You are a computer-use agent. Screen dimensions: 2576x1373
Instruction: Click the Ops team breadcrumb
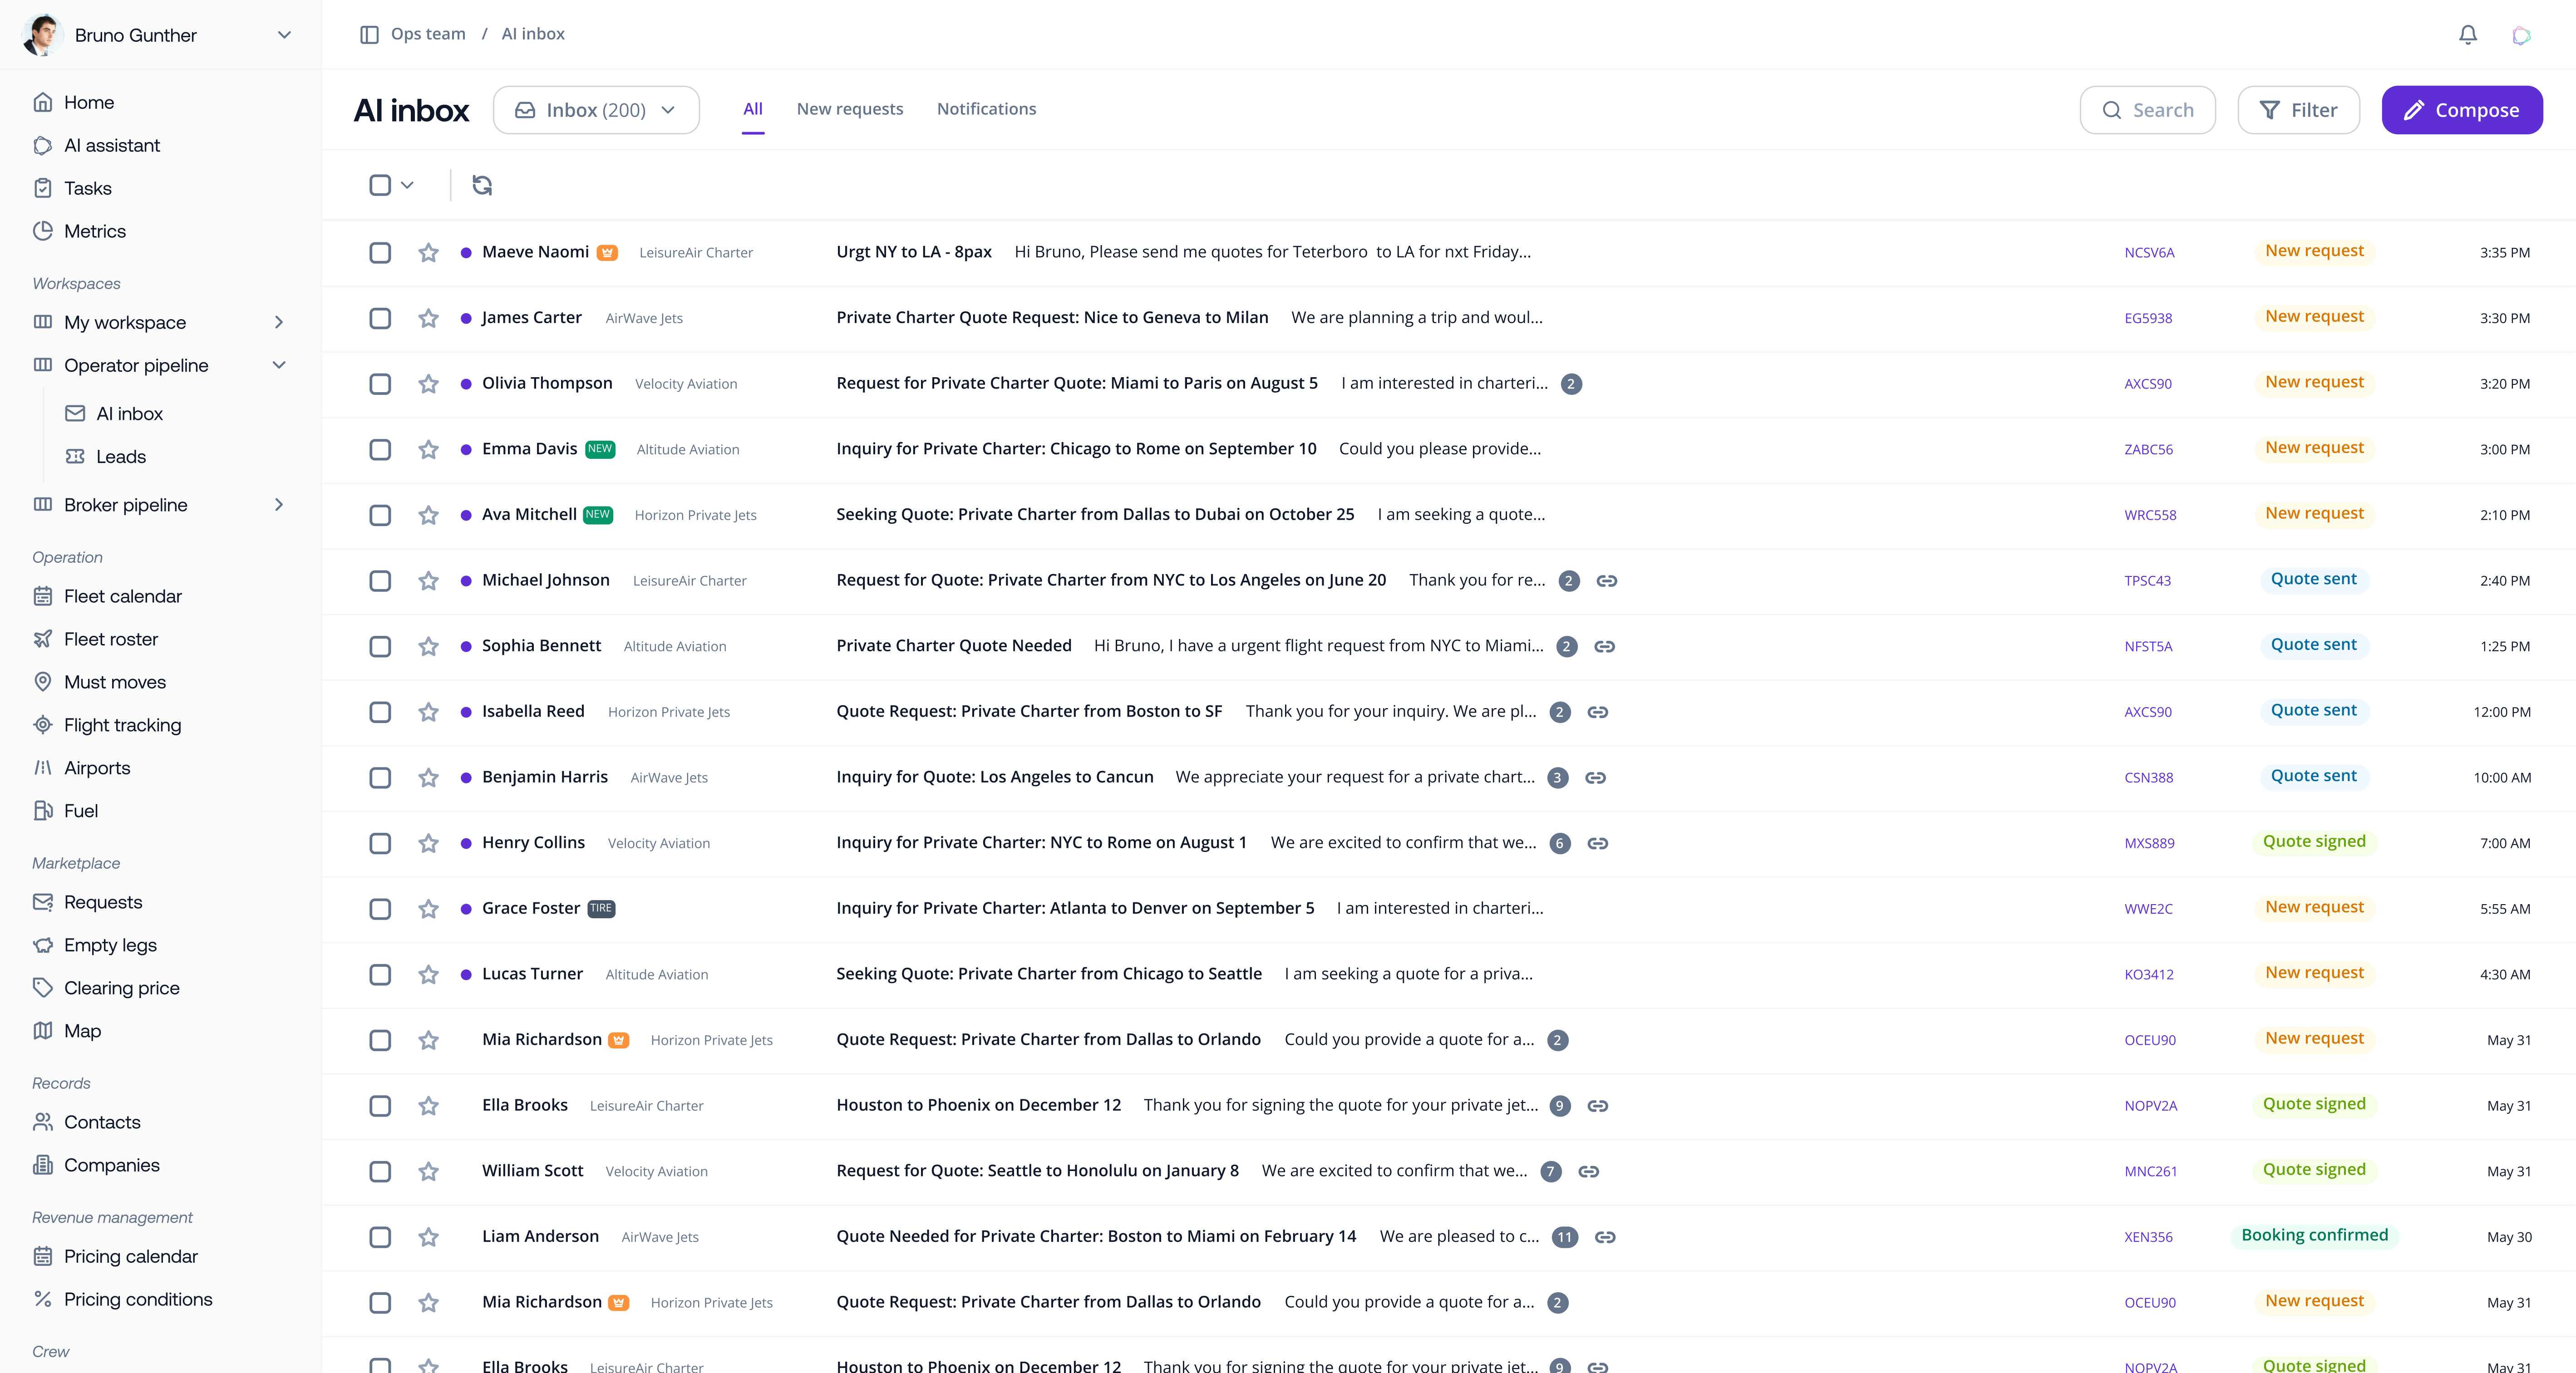pos(428,34)
